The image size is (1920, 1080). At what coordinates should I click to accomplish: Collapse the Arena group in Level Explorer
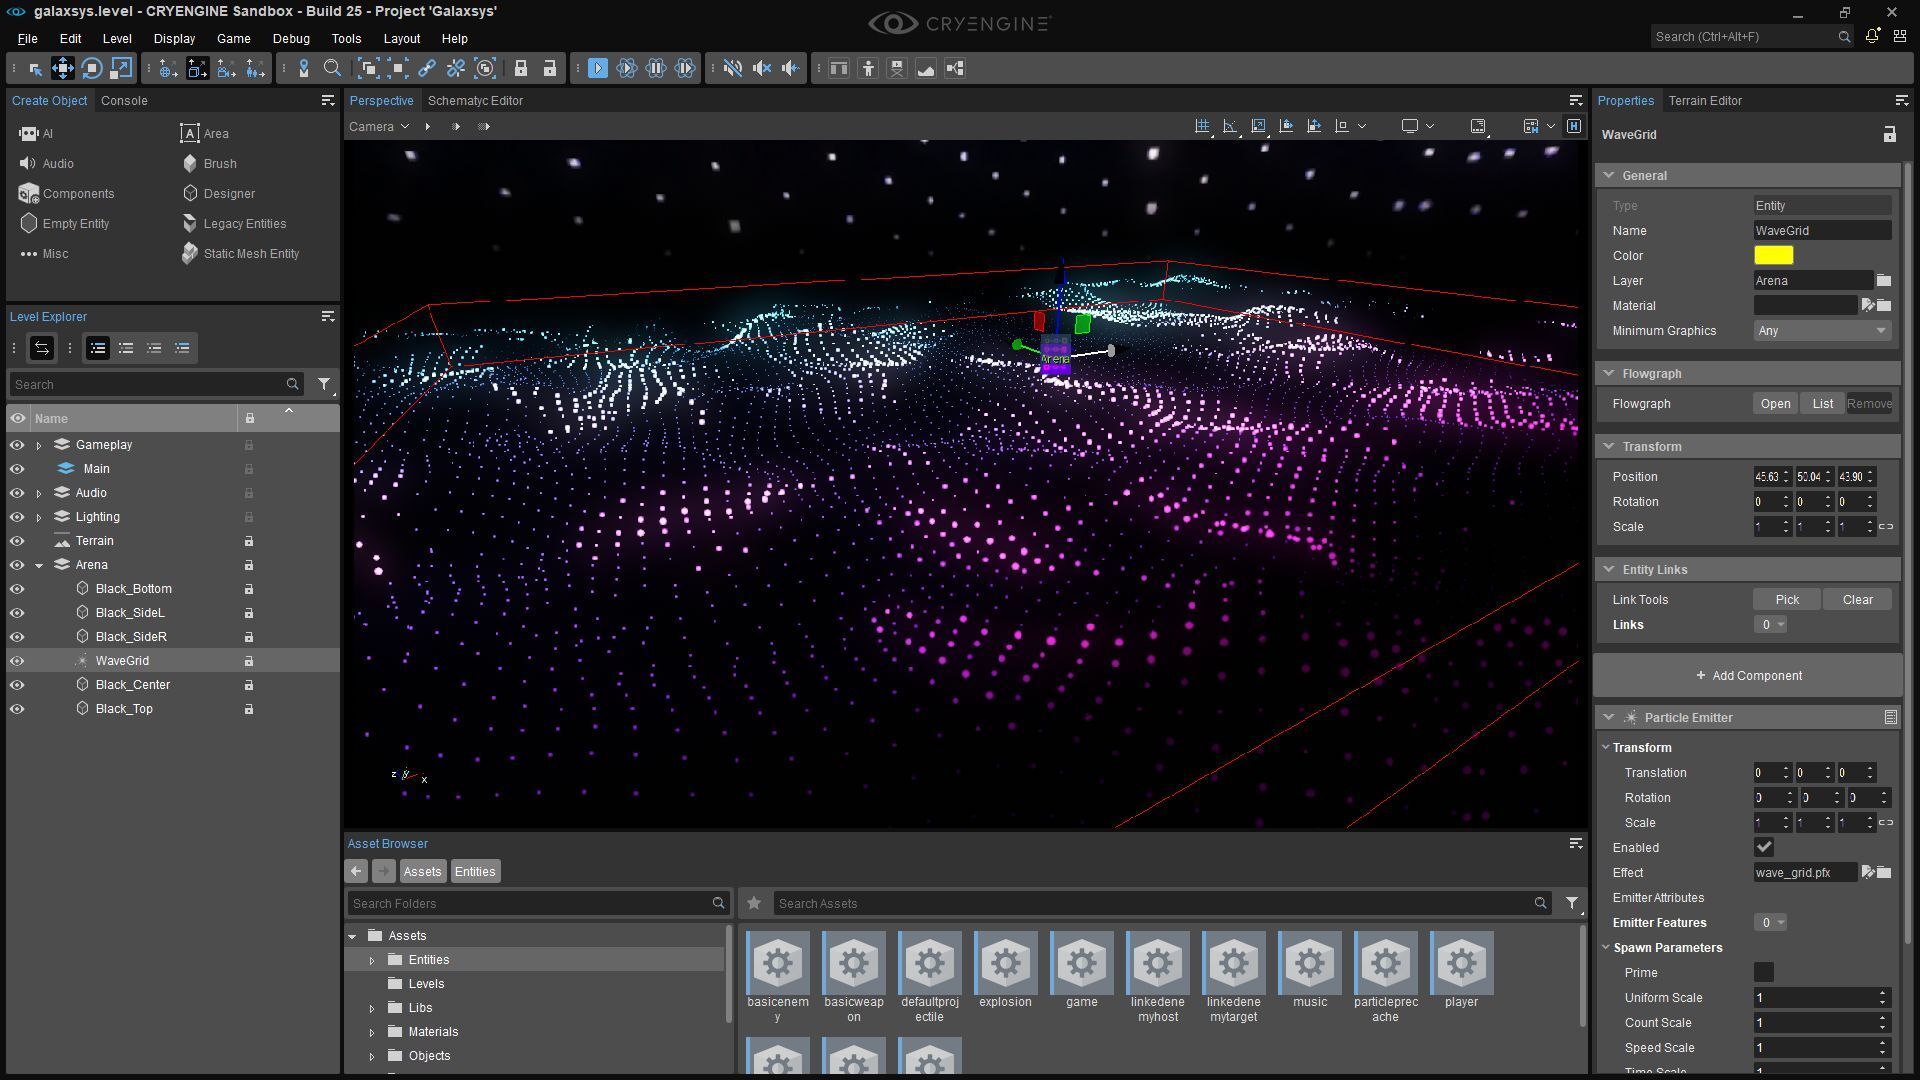(x=40, y=564)
